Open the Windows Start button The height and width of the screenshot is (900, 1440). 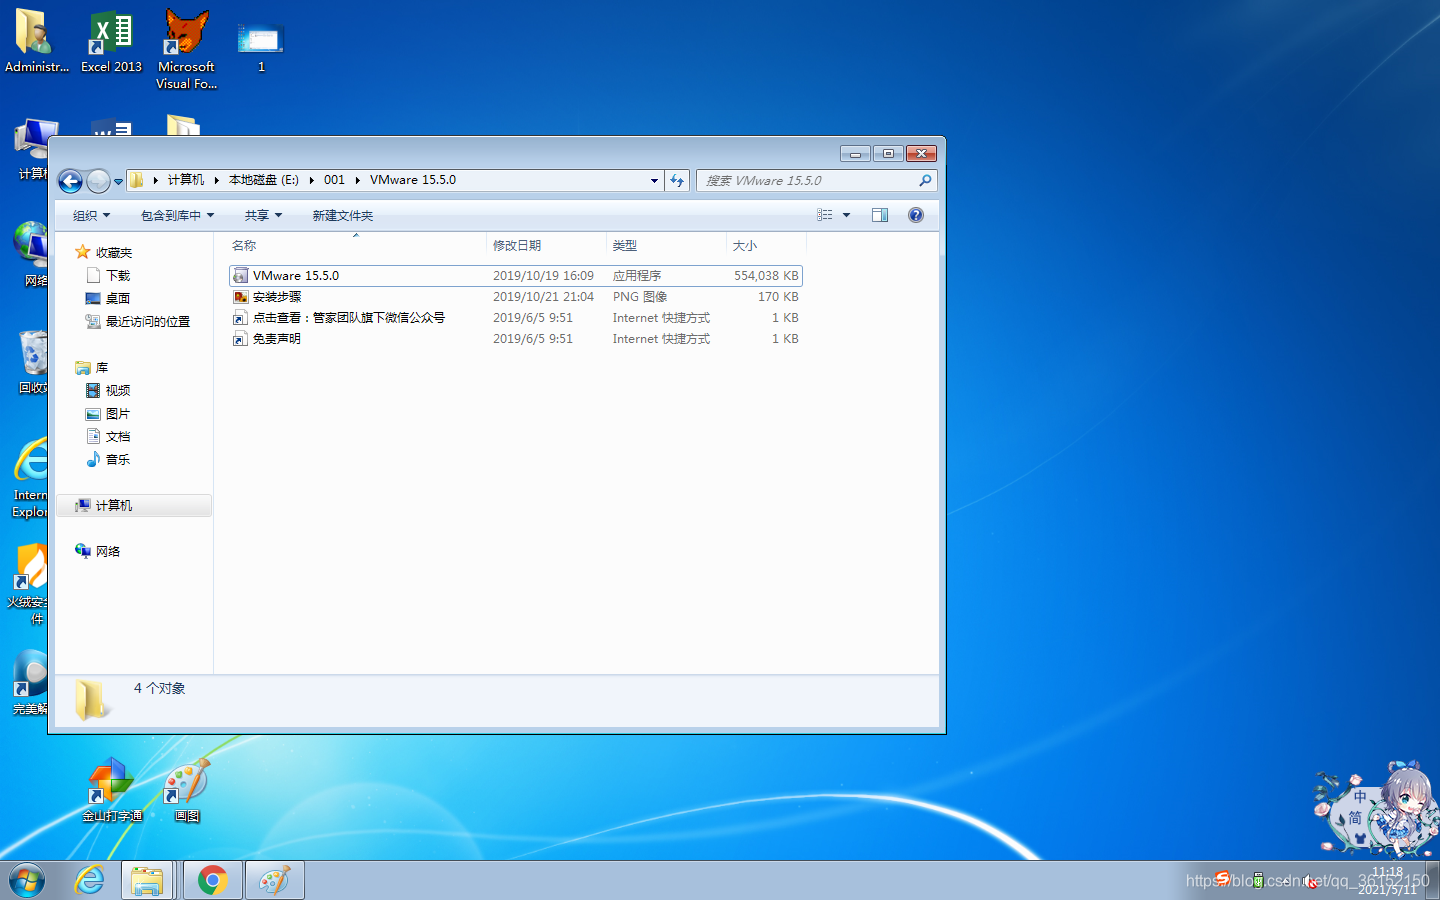27,881
